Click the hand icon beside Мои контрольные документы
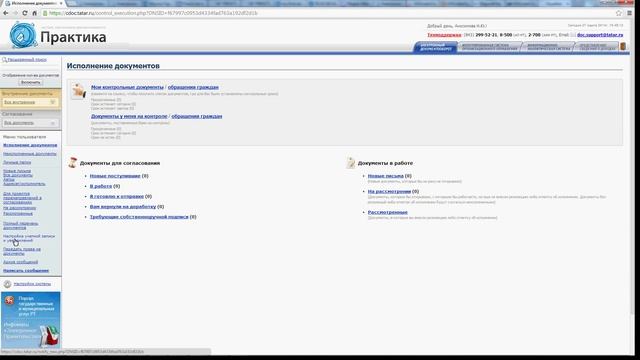640x360 pixels. tap(79, 90)
